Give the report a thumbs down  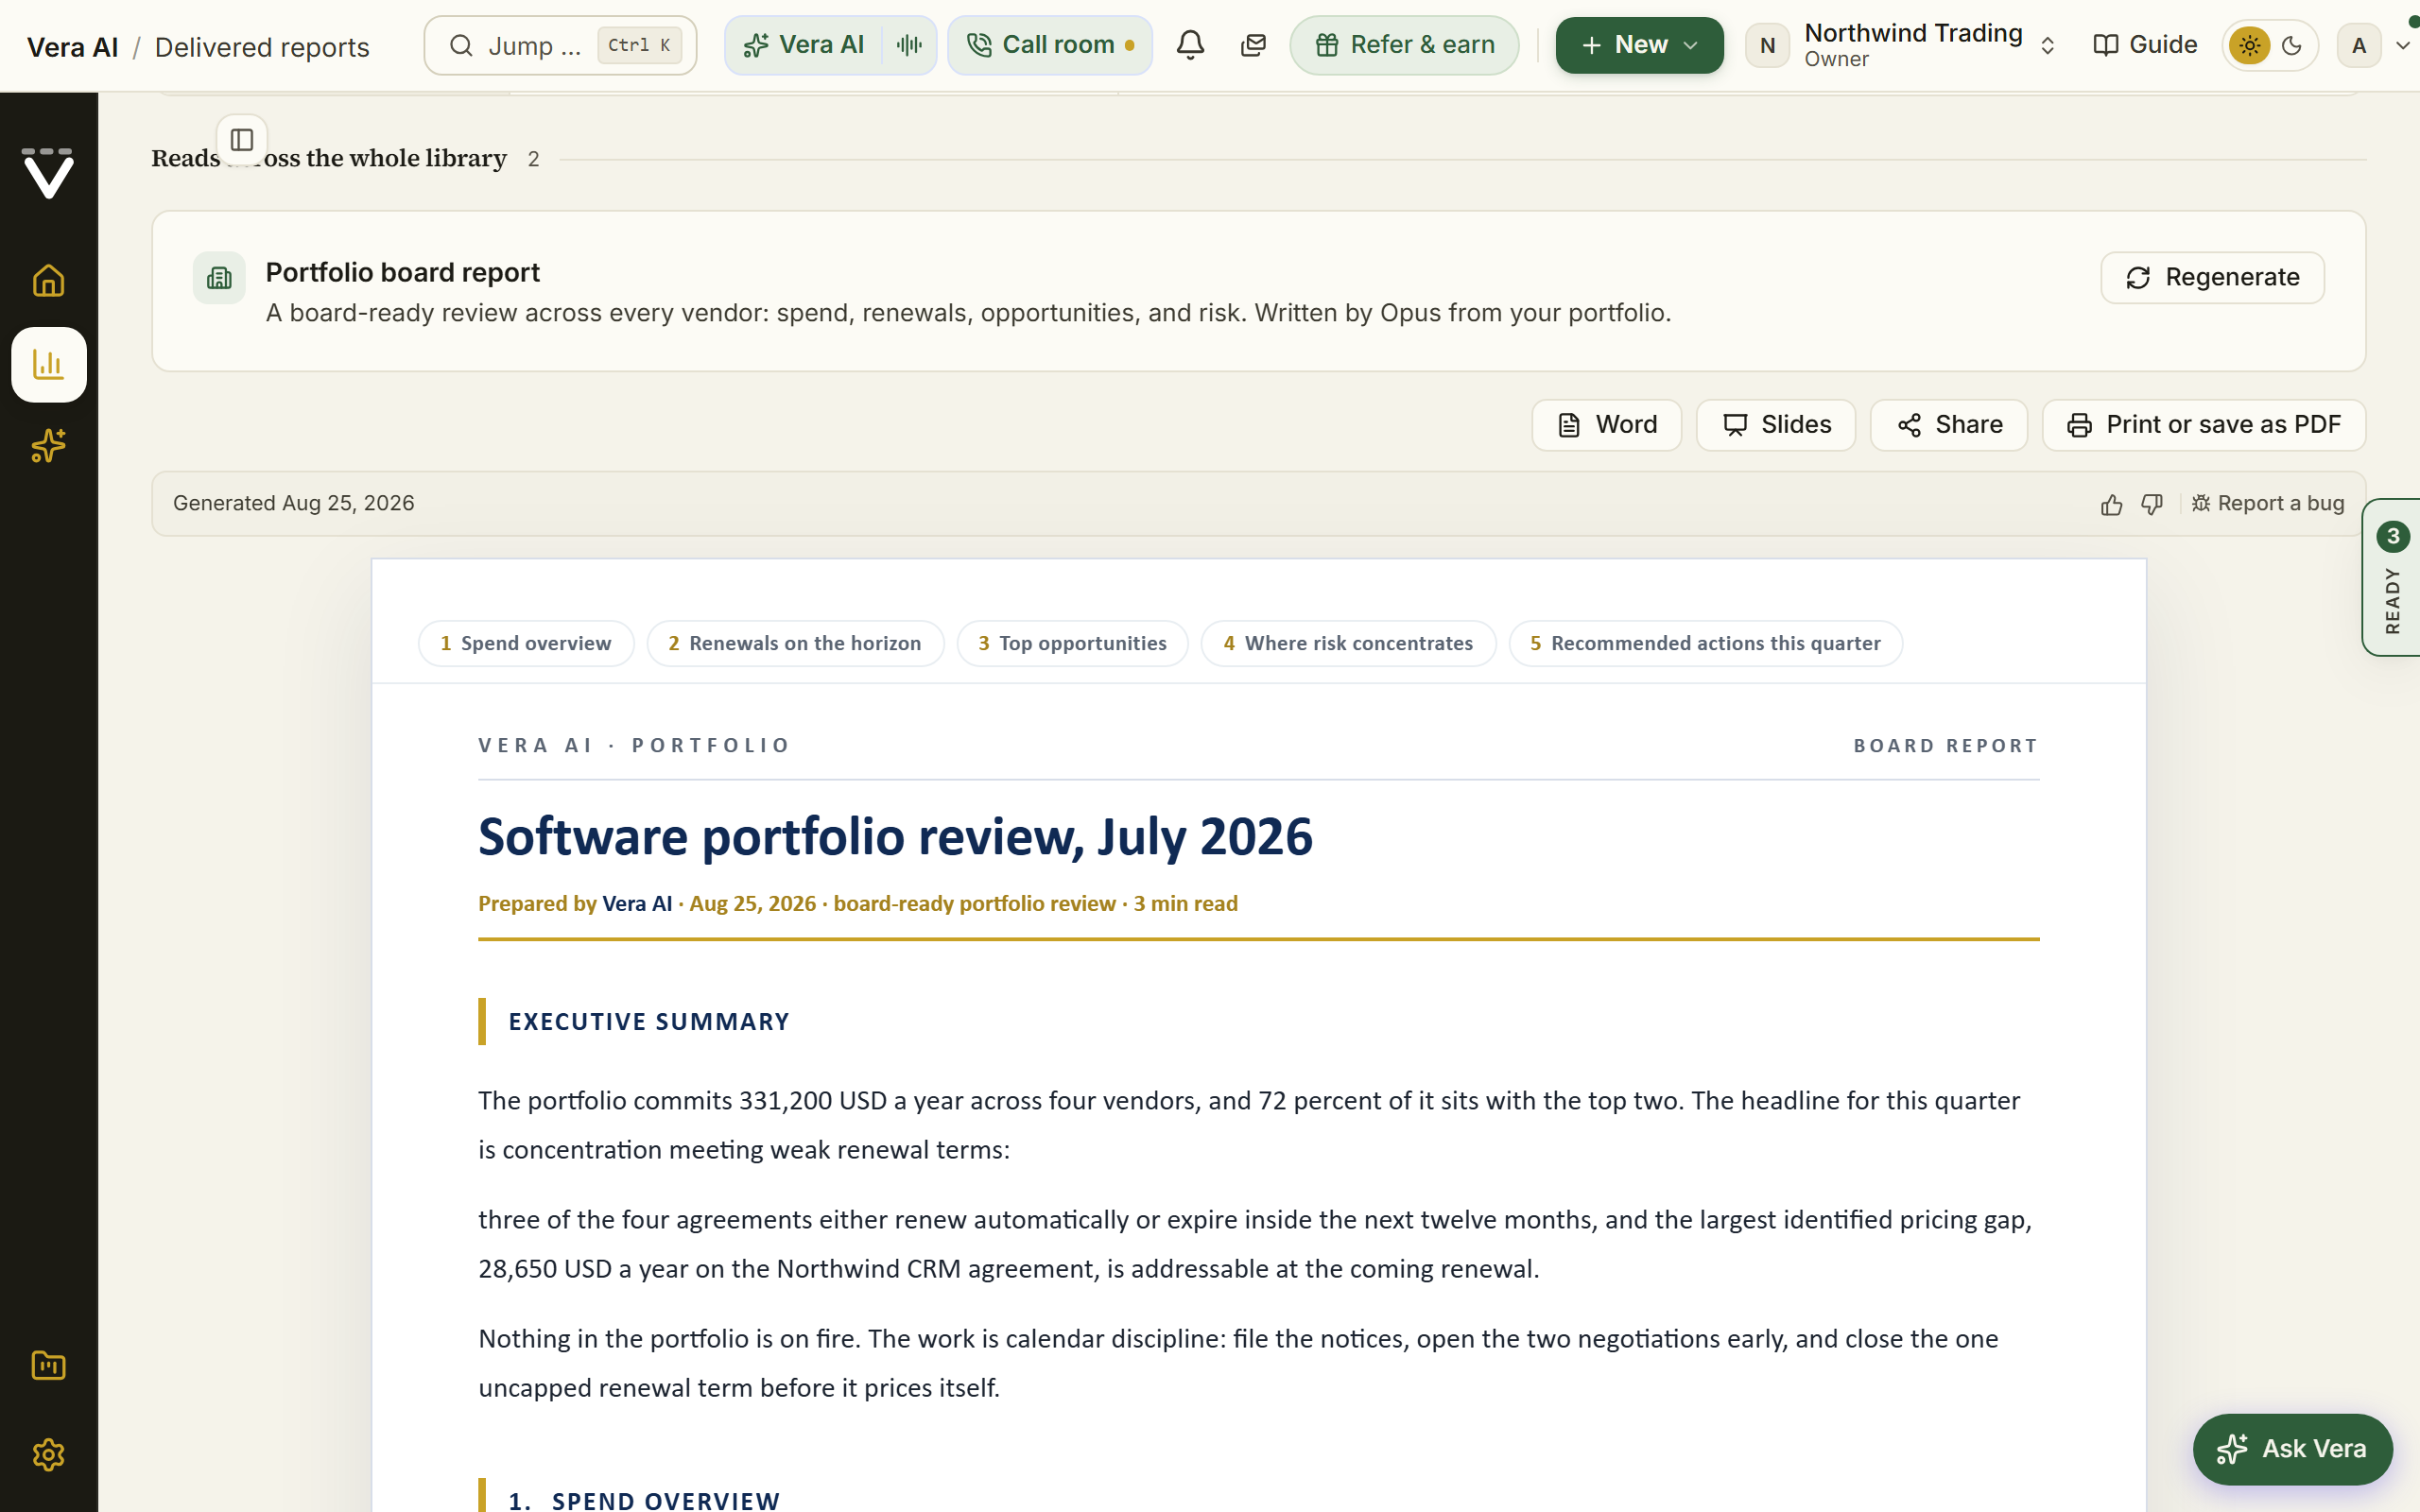pyautogui.click(x=2152, y=504)
